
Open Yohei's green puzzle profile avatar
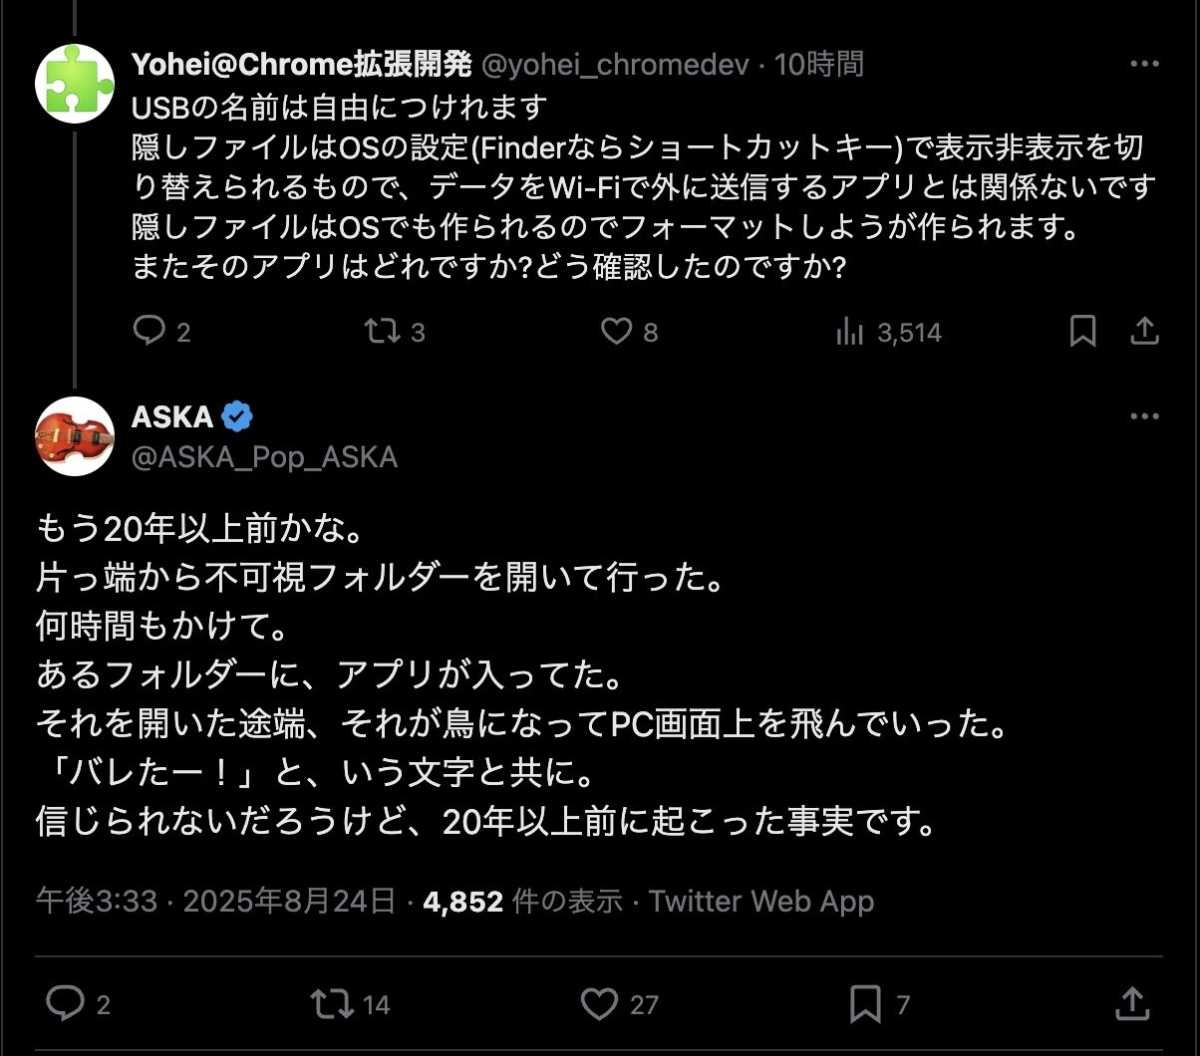[74, 83]
